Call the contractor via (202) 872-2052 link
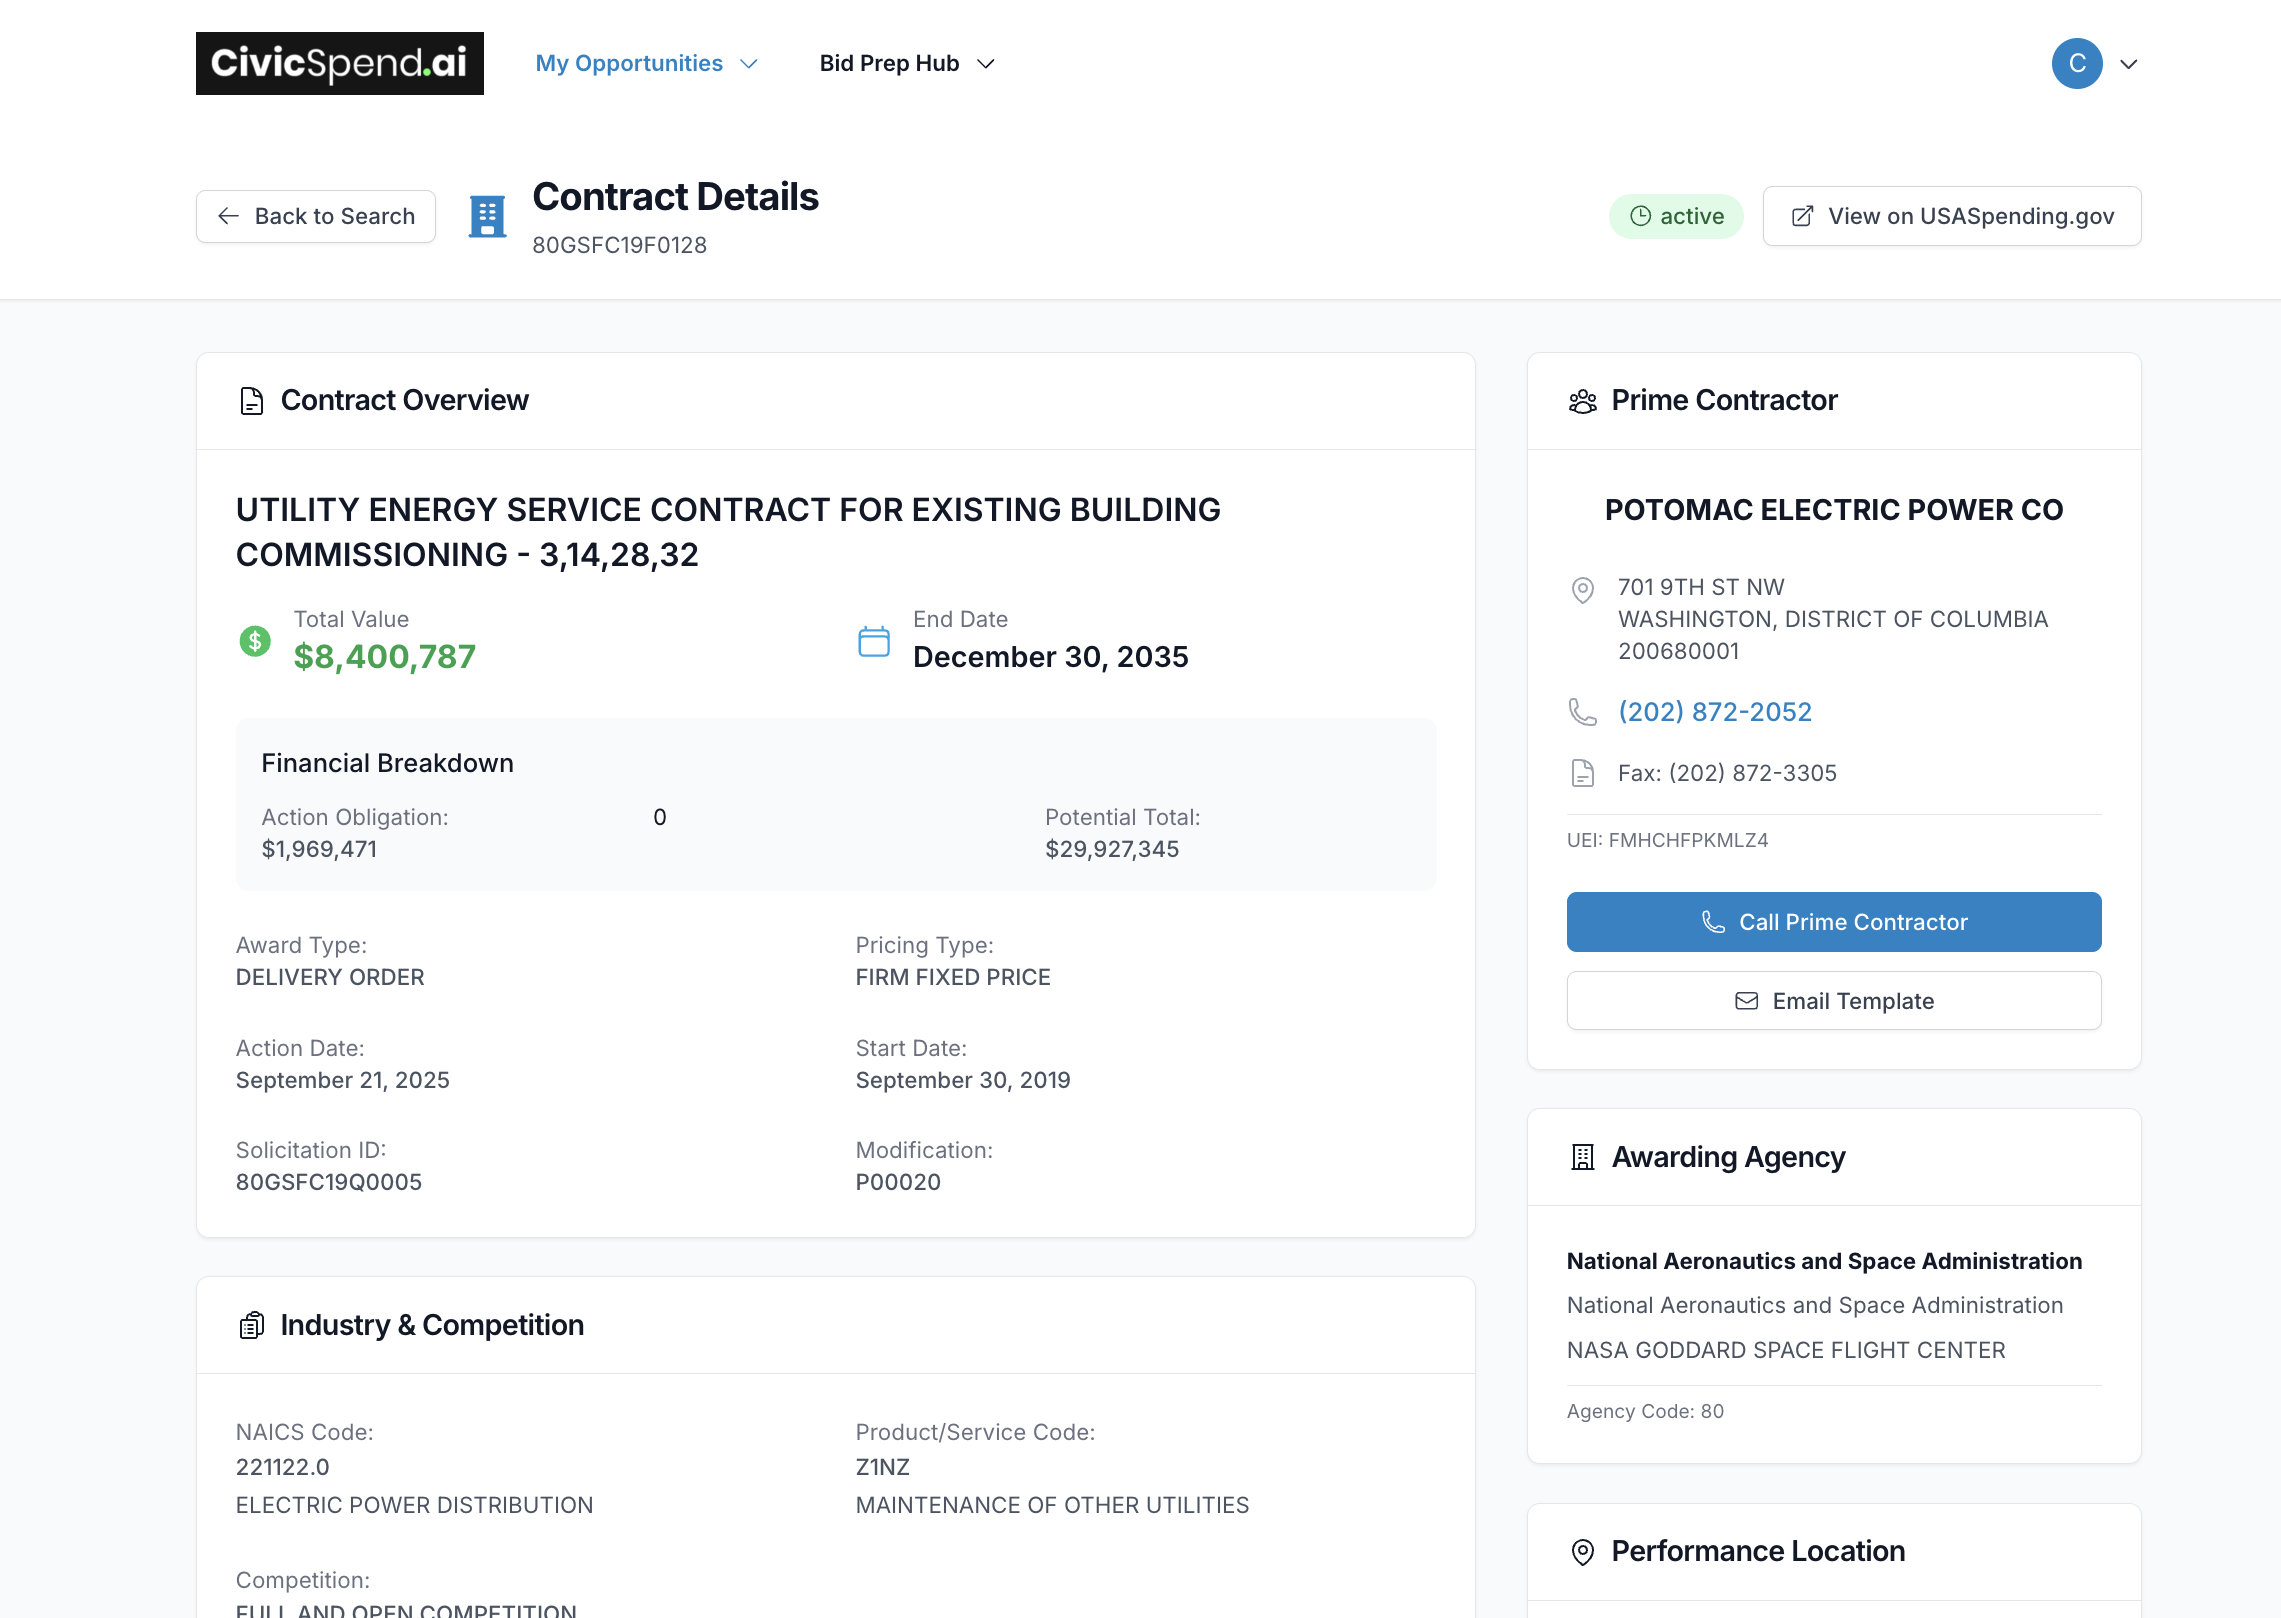2281x1618 pixels. coord(1715,711)
